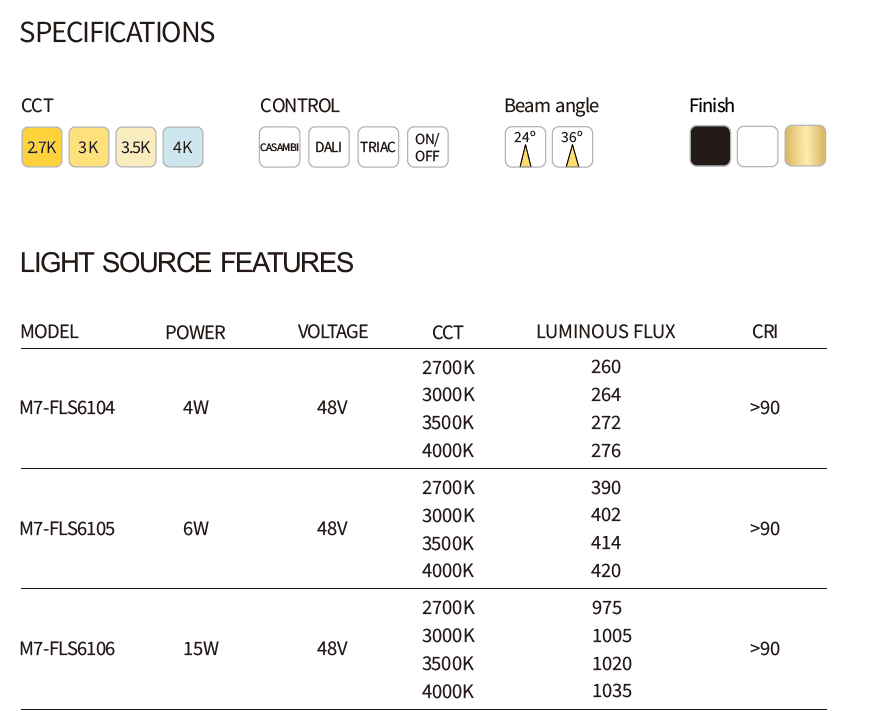Pick the 3.5K CCT chip
Screen dimensions: 883x725
pos(136,147)
